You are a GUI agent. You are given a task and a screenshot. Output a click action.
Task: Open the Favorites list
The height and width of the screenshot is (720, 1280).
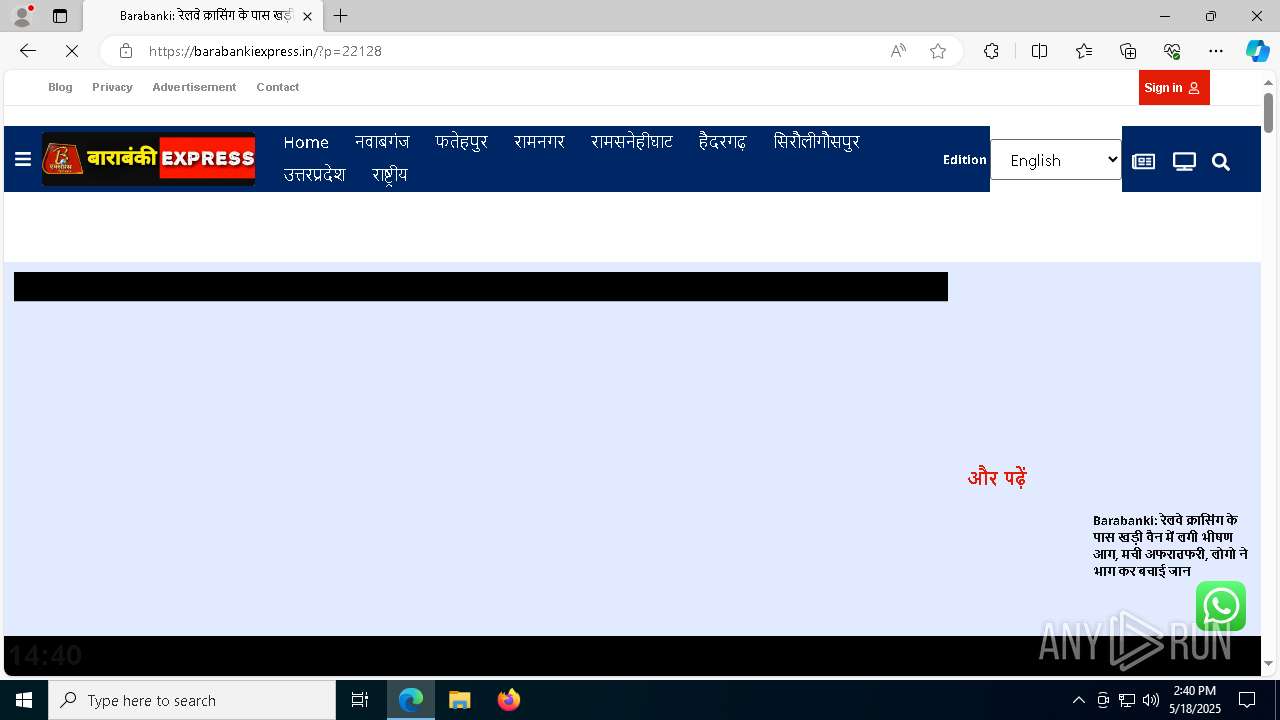(1084, 51)
